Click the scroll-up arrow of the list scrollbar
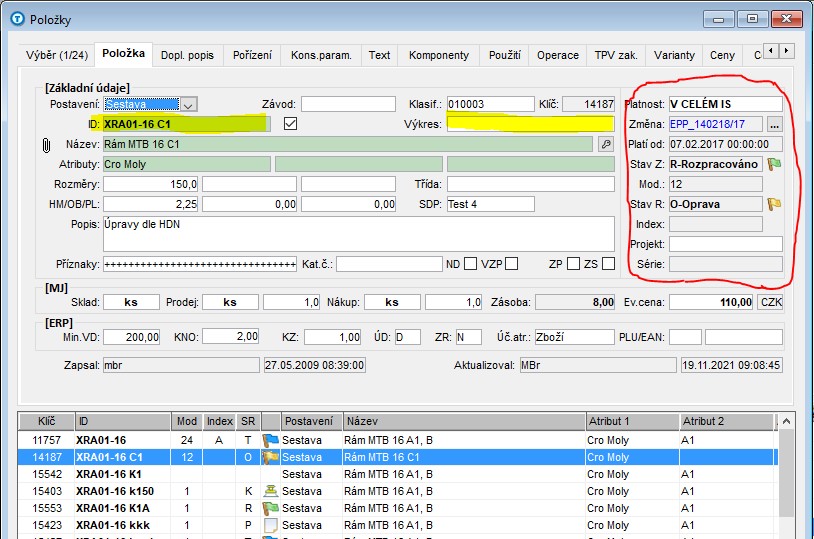Viewport: 814px width, 539px height. click(786, 422)
